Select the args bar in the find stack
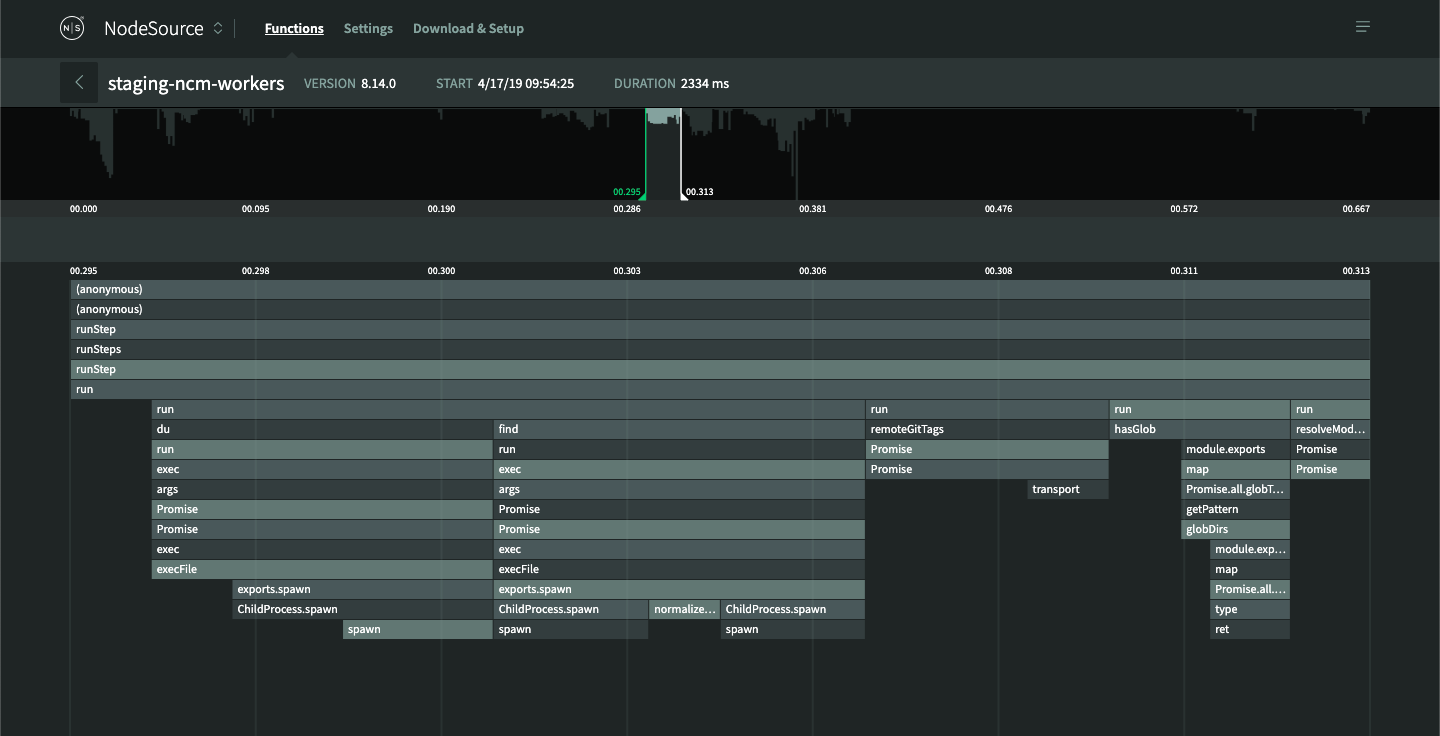1440x736 pixels. 679,490
